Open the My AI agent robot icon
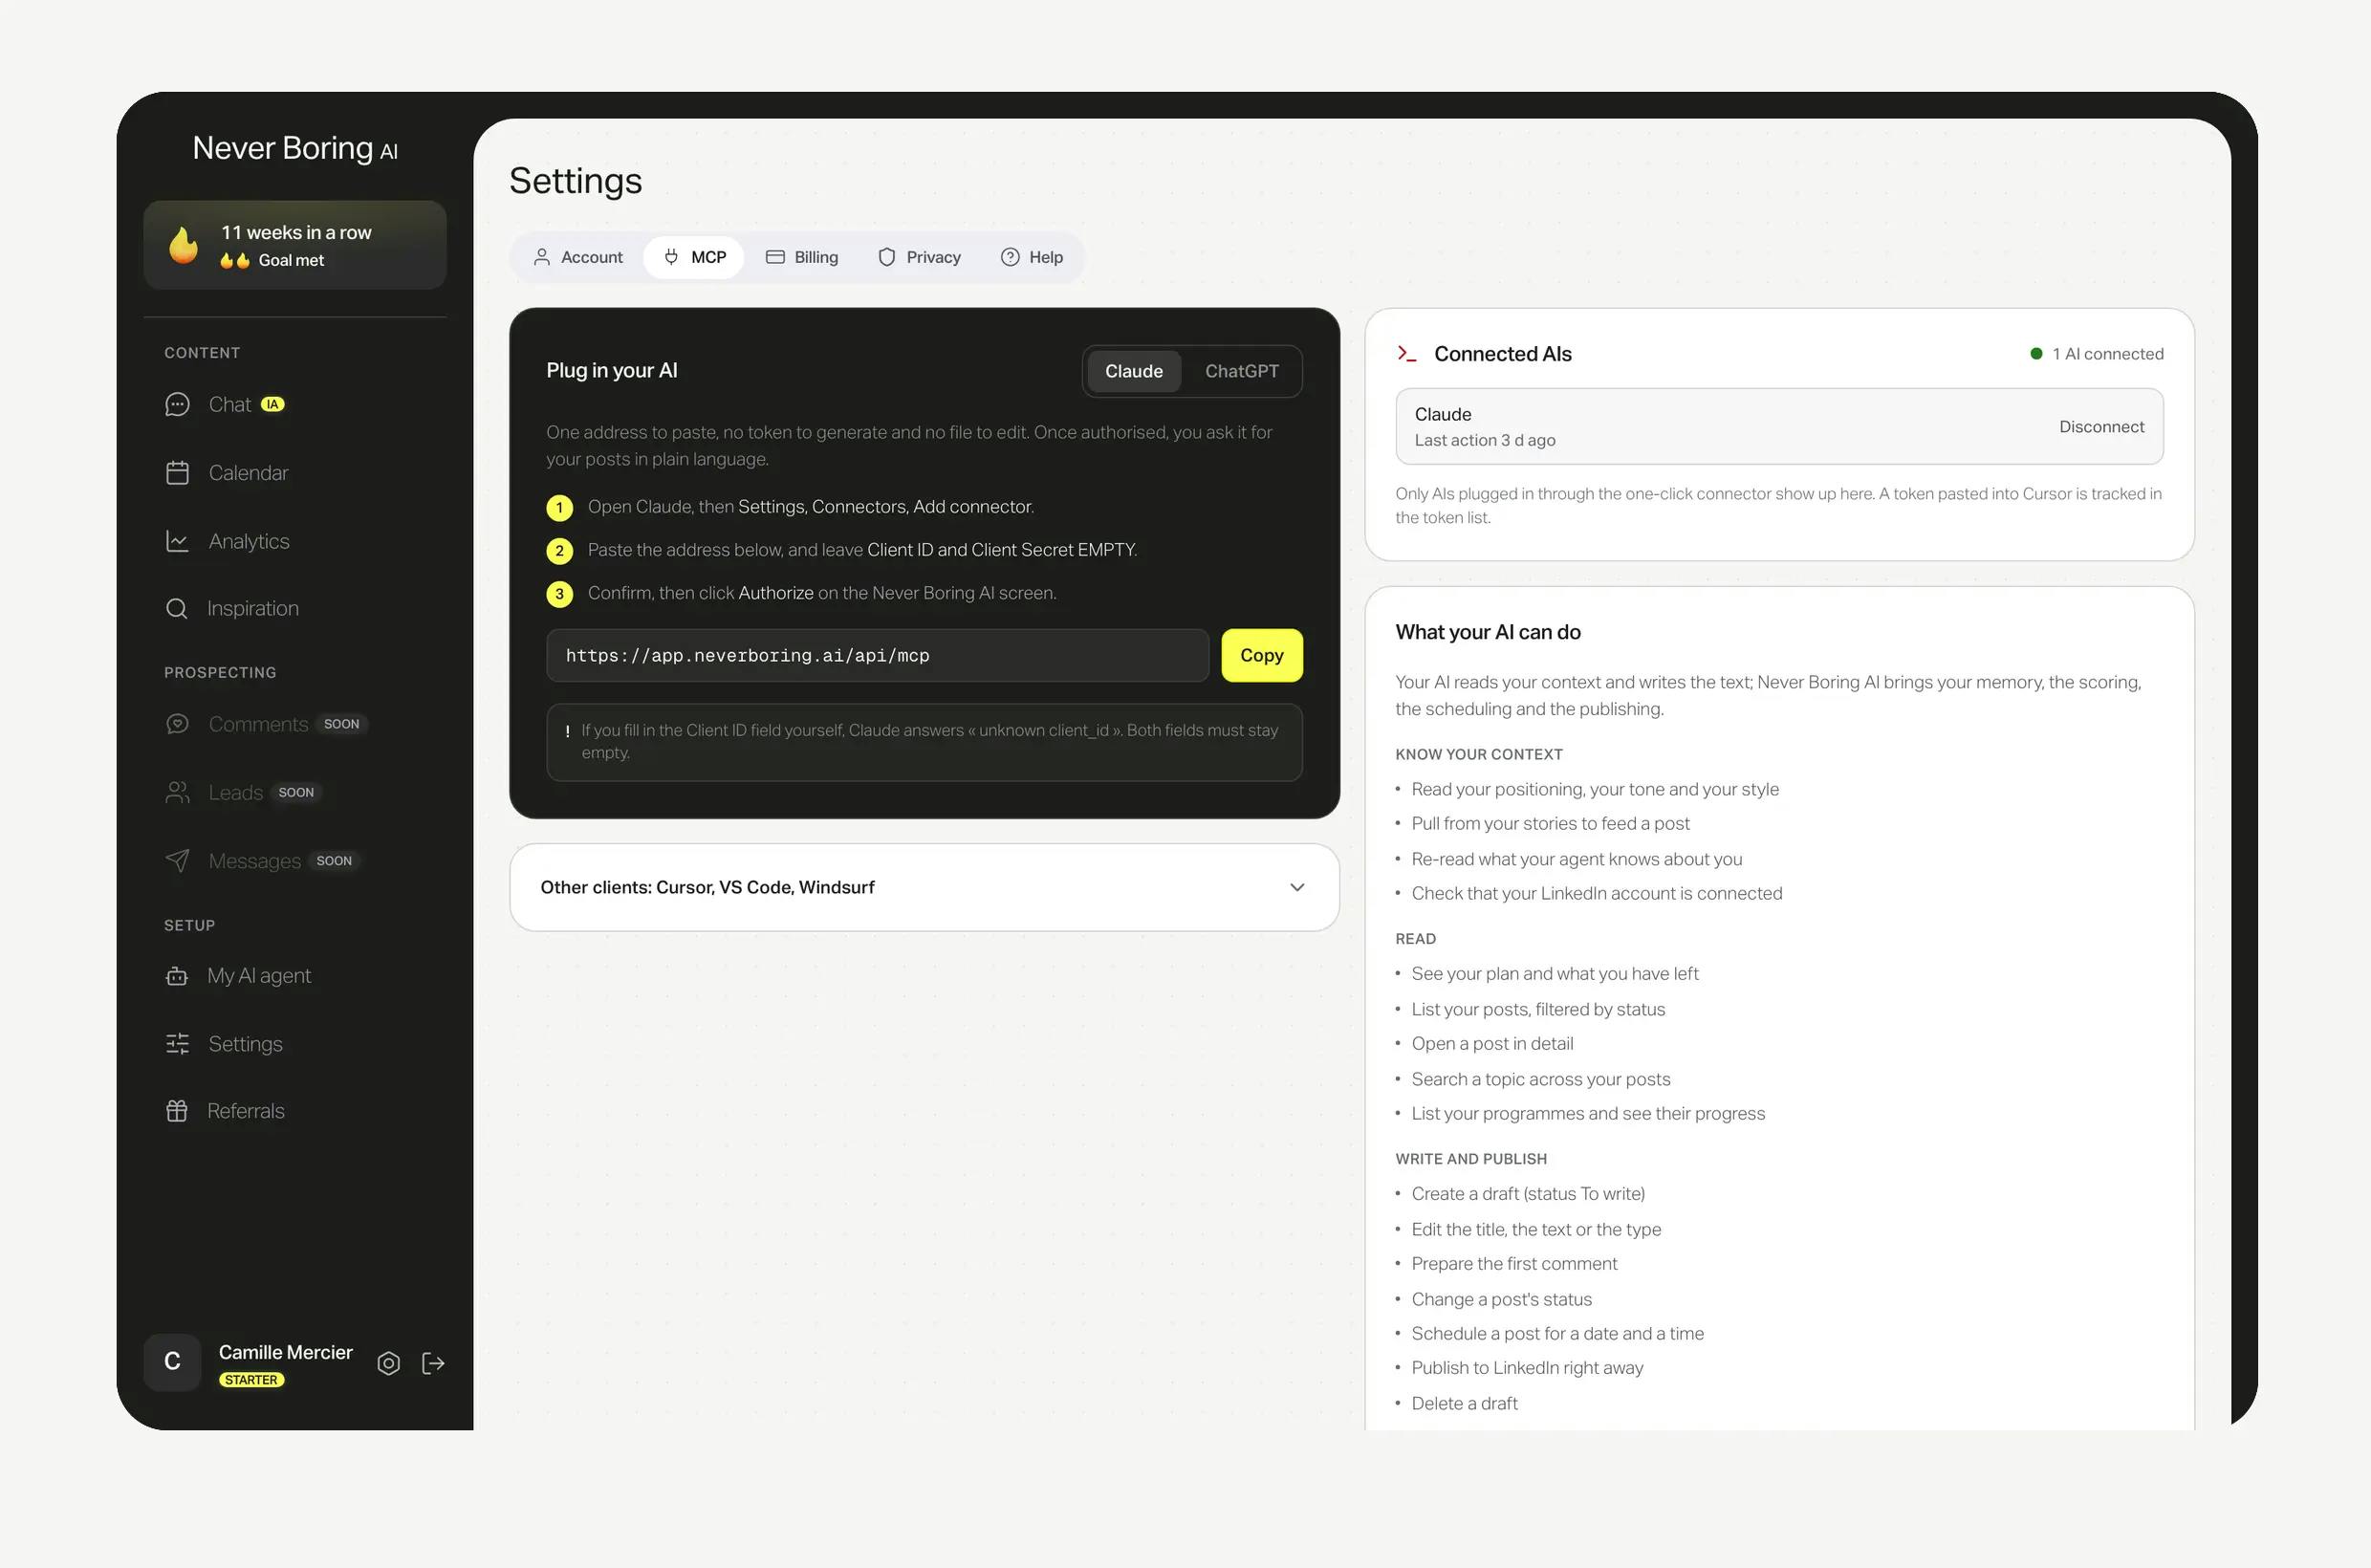This screenshot has width=2371, height=1568. coord(176,975)
